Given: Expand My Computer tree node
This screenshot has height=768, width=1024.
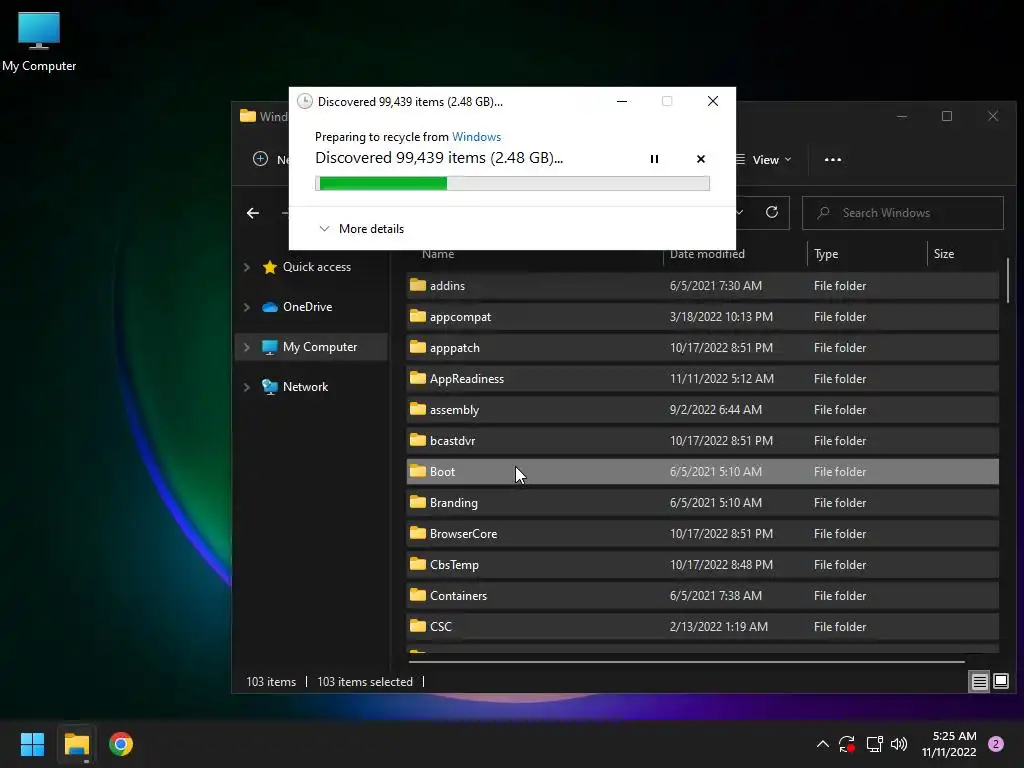Looking at the screenshot, I should click(x=247, y=347).
